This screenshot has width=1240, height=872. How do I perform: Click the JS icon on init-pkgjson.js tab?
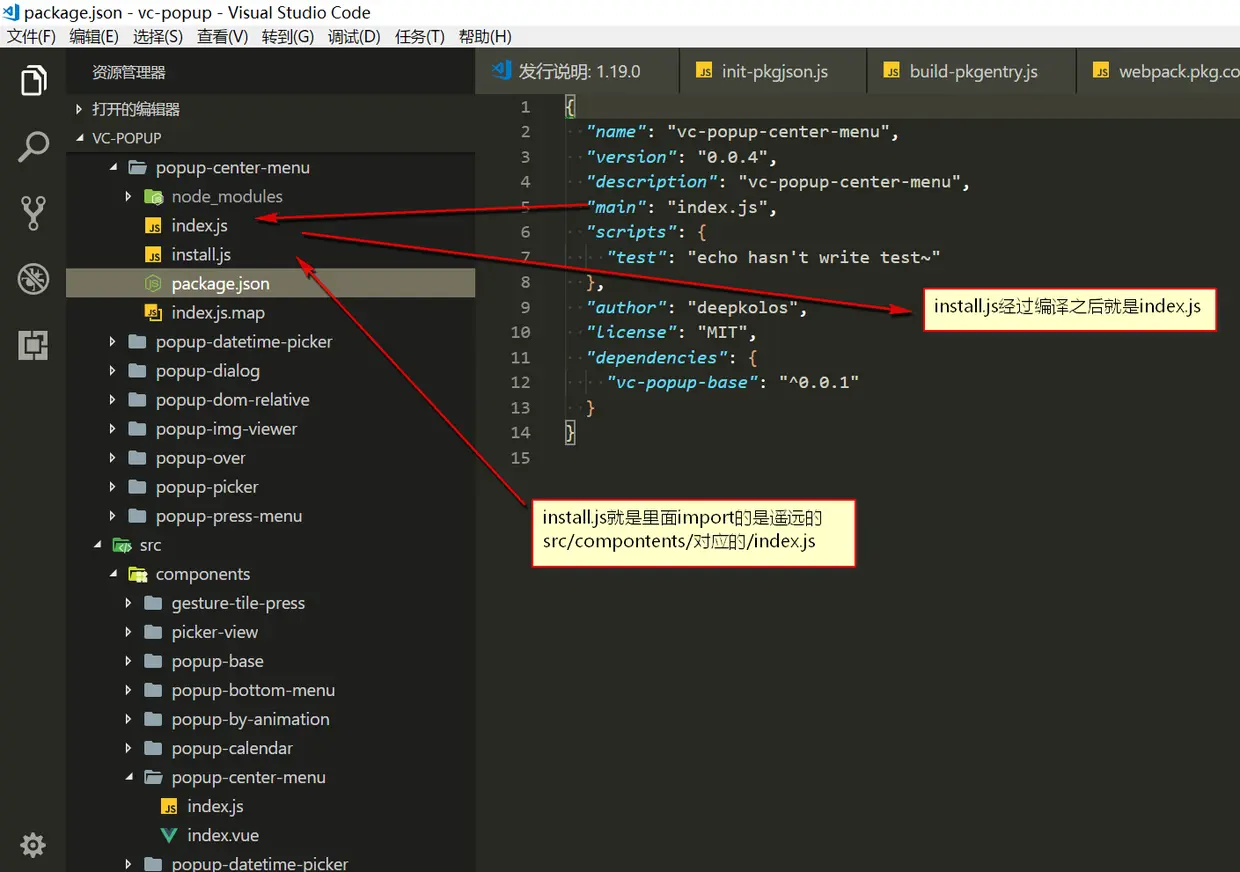(704, 72)
